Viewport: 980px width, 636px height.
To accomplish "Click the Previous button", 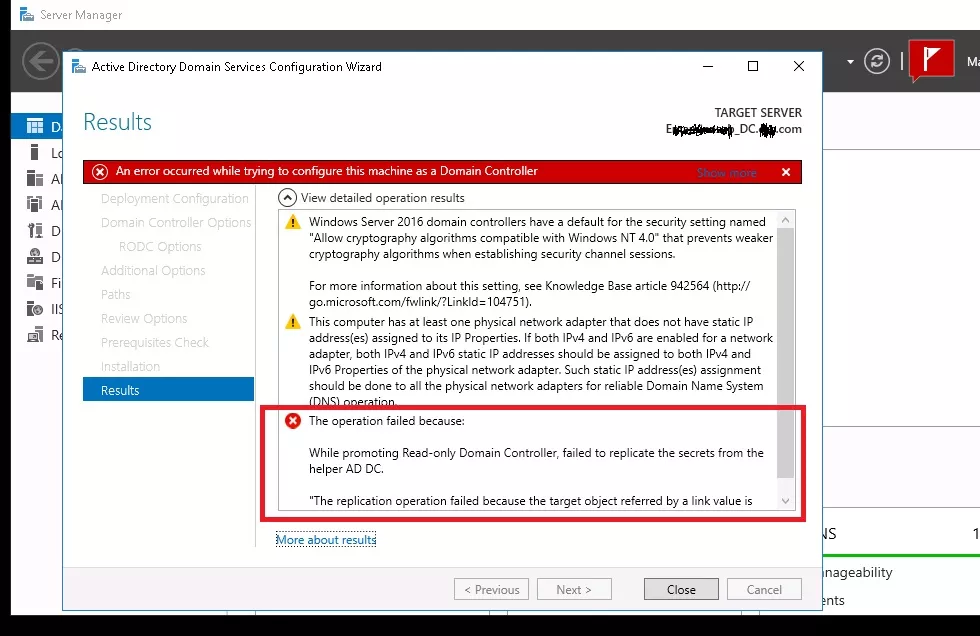I will pyautogui.click(x=491, y=589).
